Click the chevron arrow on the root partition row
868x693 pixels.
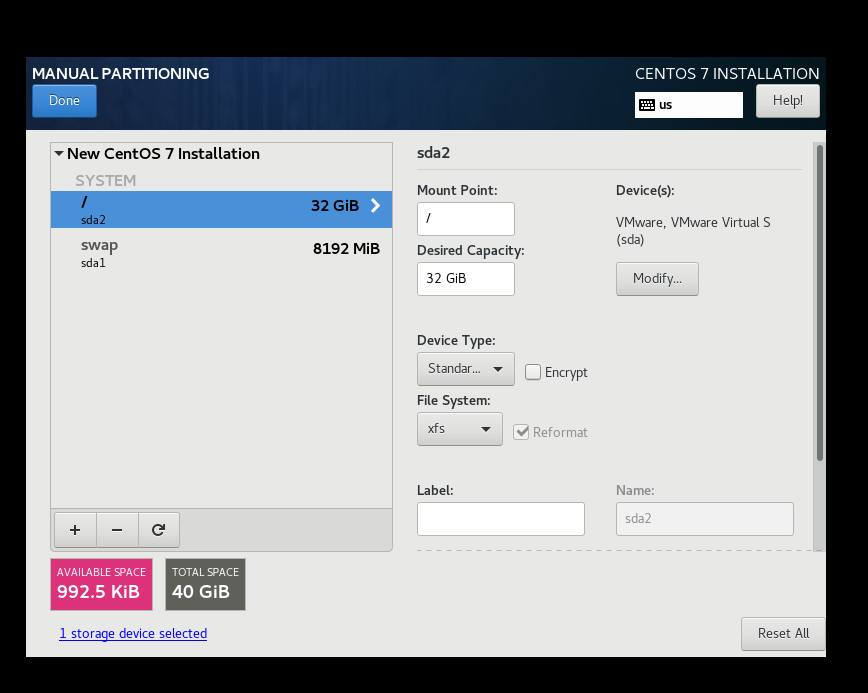375,205
